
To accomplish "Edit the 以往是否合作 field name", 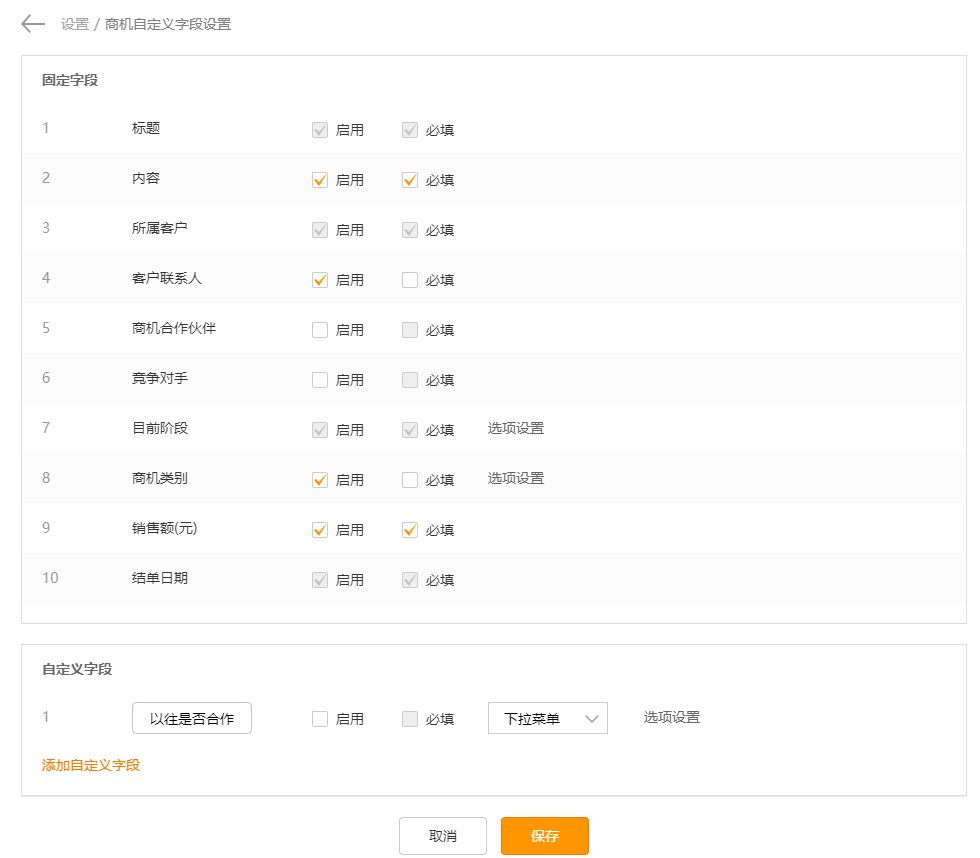I will 192,718.
